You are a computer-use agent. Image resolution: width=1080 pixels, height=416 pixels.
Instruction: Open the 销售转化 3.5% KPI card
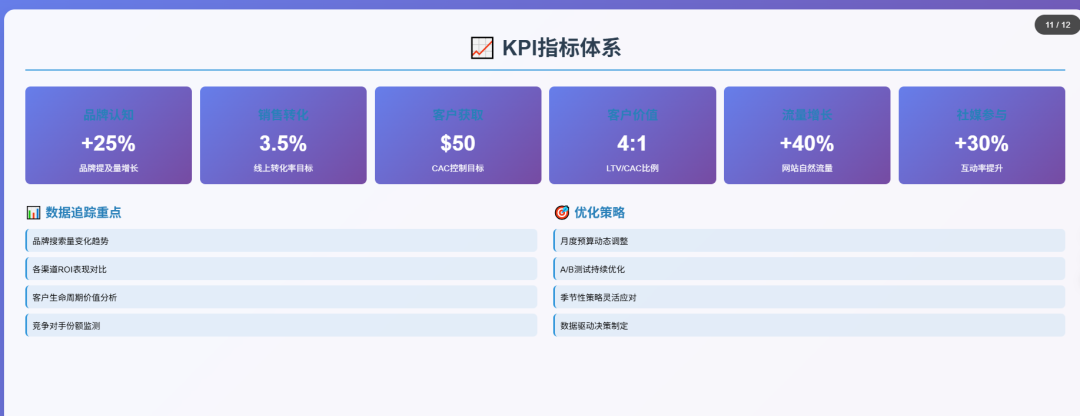(x=283, y=135)
